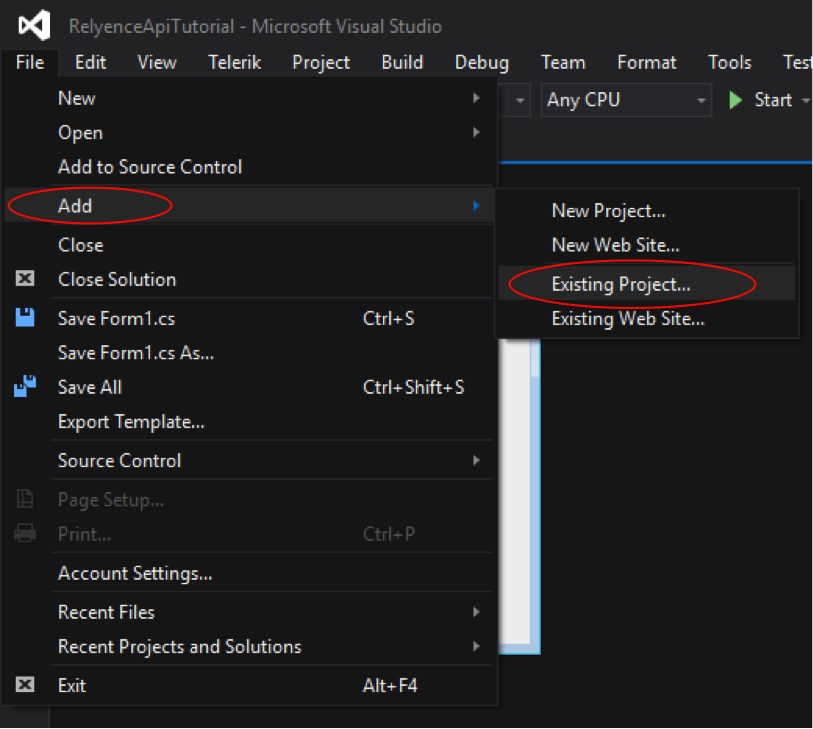This screenshot has width=813, height=729.
Task: Click the Close Solution icon
Action: 25,279
